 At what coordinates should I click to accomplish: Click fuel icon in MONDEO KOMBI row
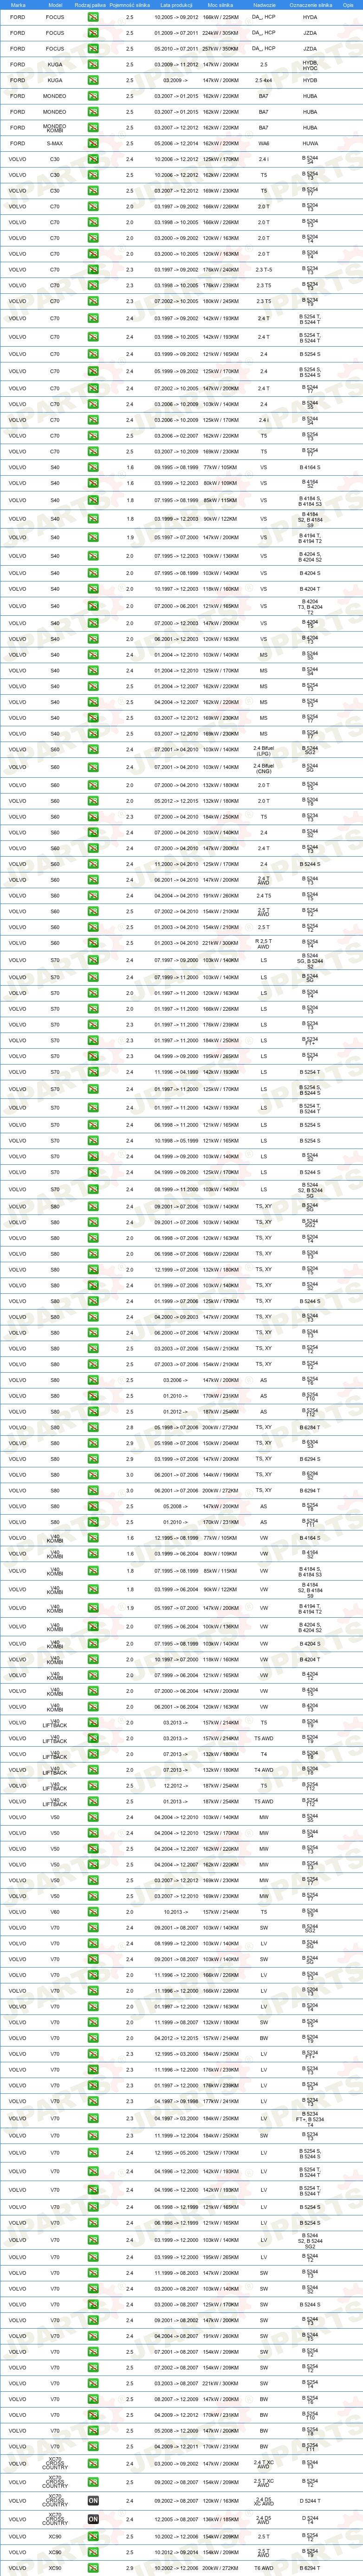(x=93, y=128)
